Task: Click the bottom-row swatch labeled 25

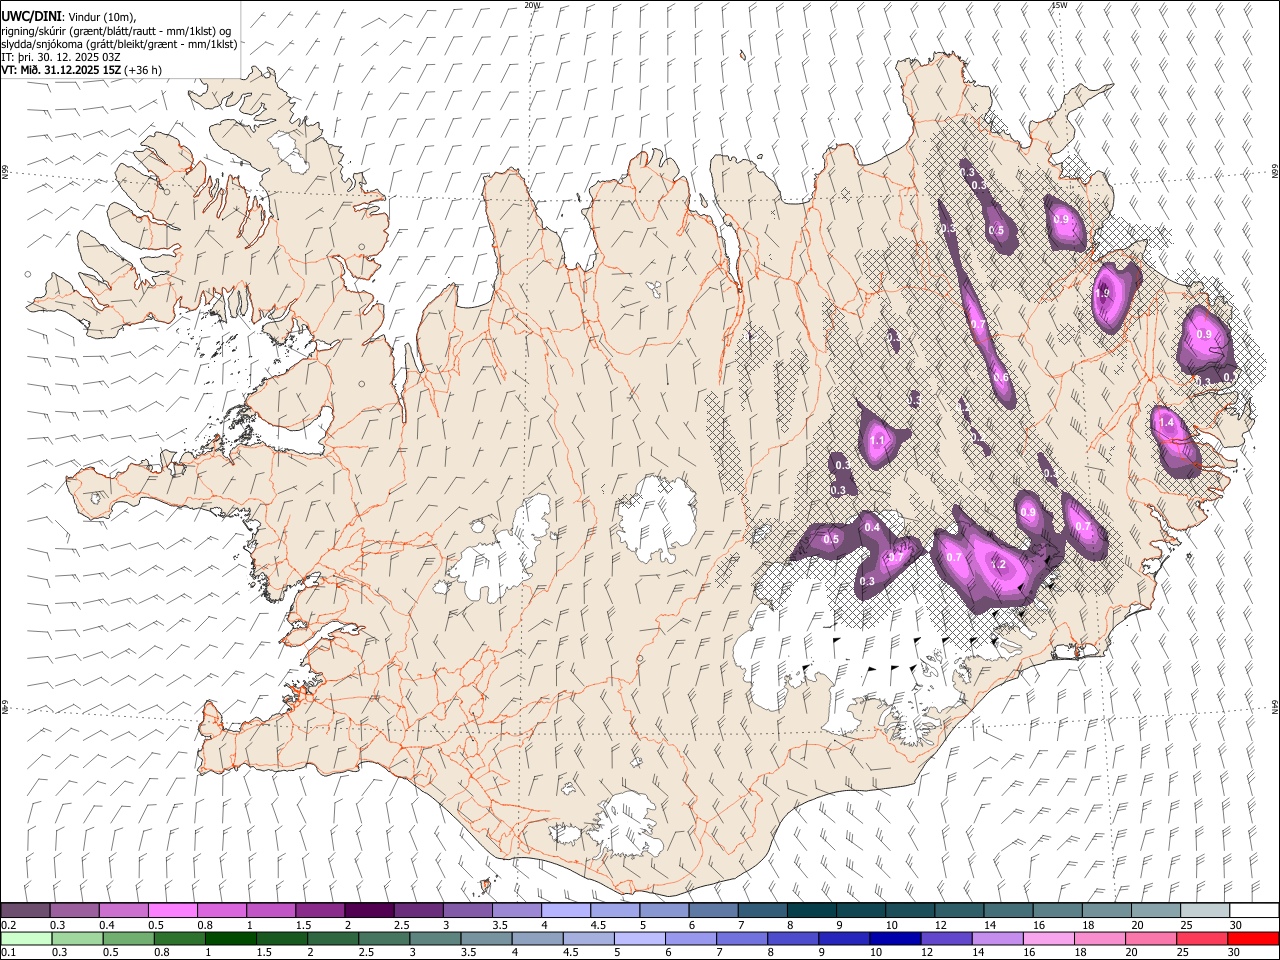Action: point(1200,938)
